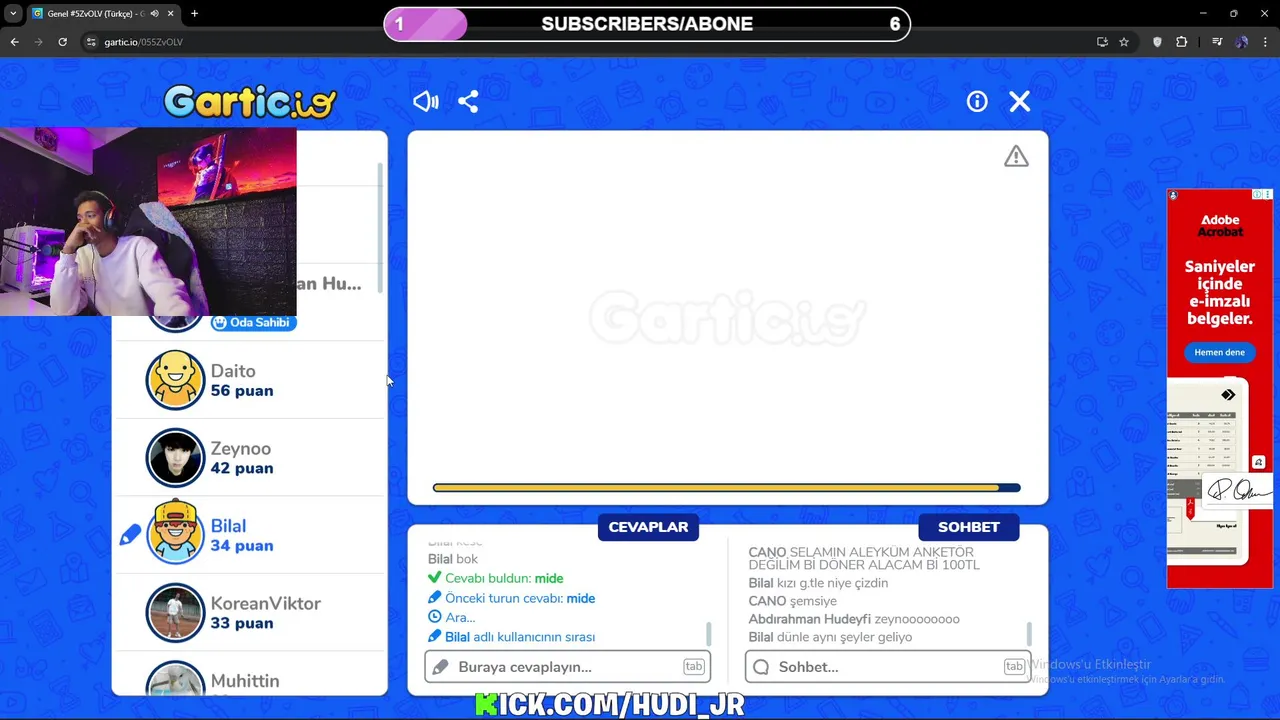The height and width of the screenshot is (720, 1280).
Task: Click the tab key hint in the answer field
Action: (x=693, y=667)
